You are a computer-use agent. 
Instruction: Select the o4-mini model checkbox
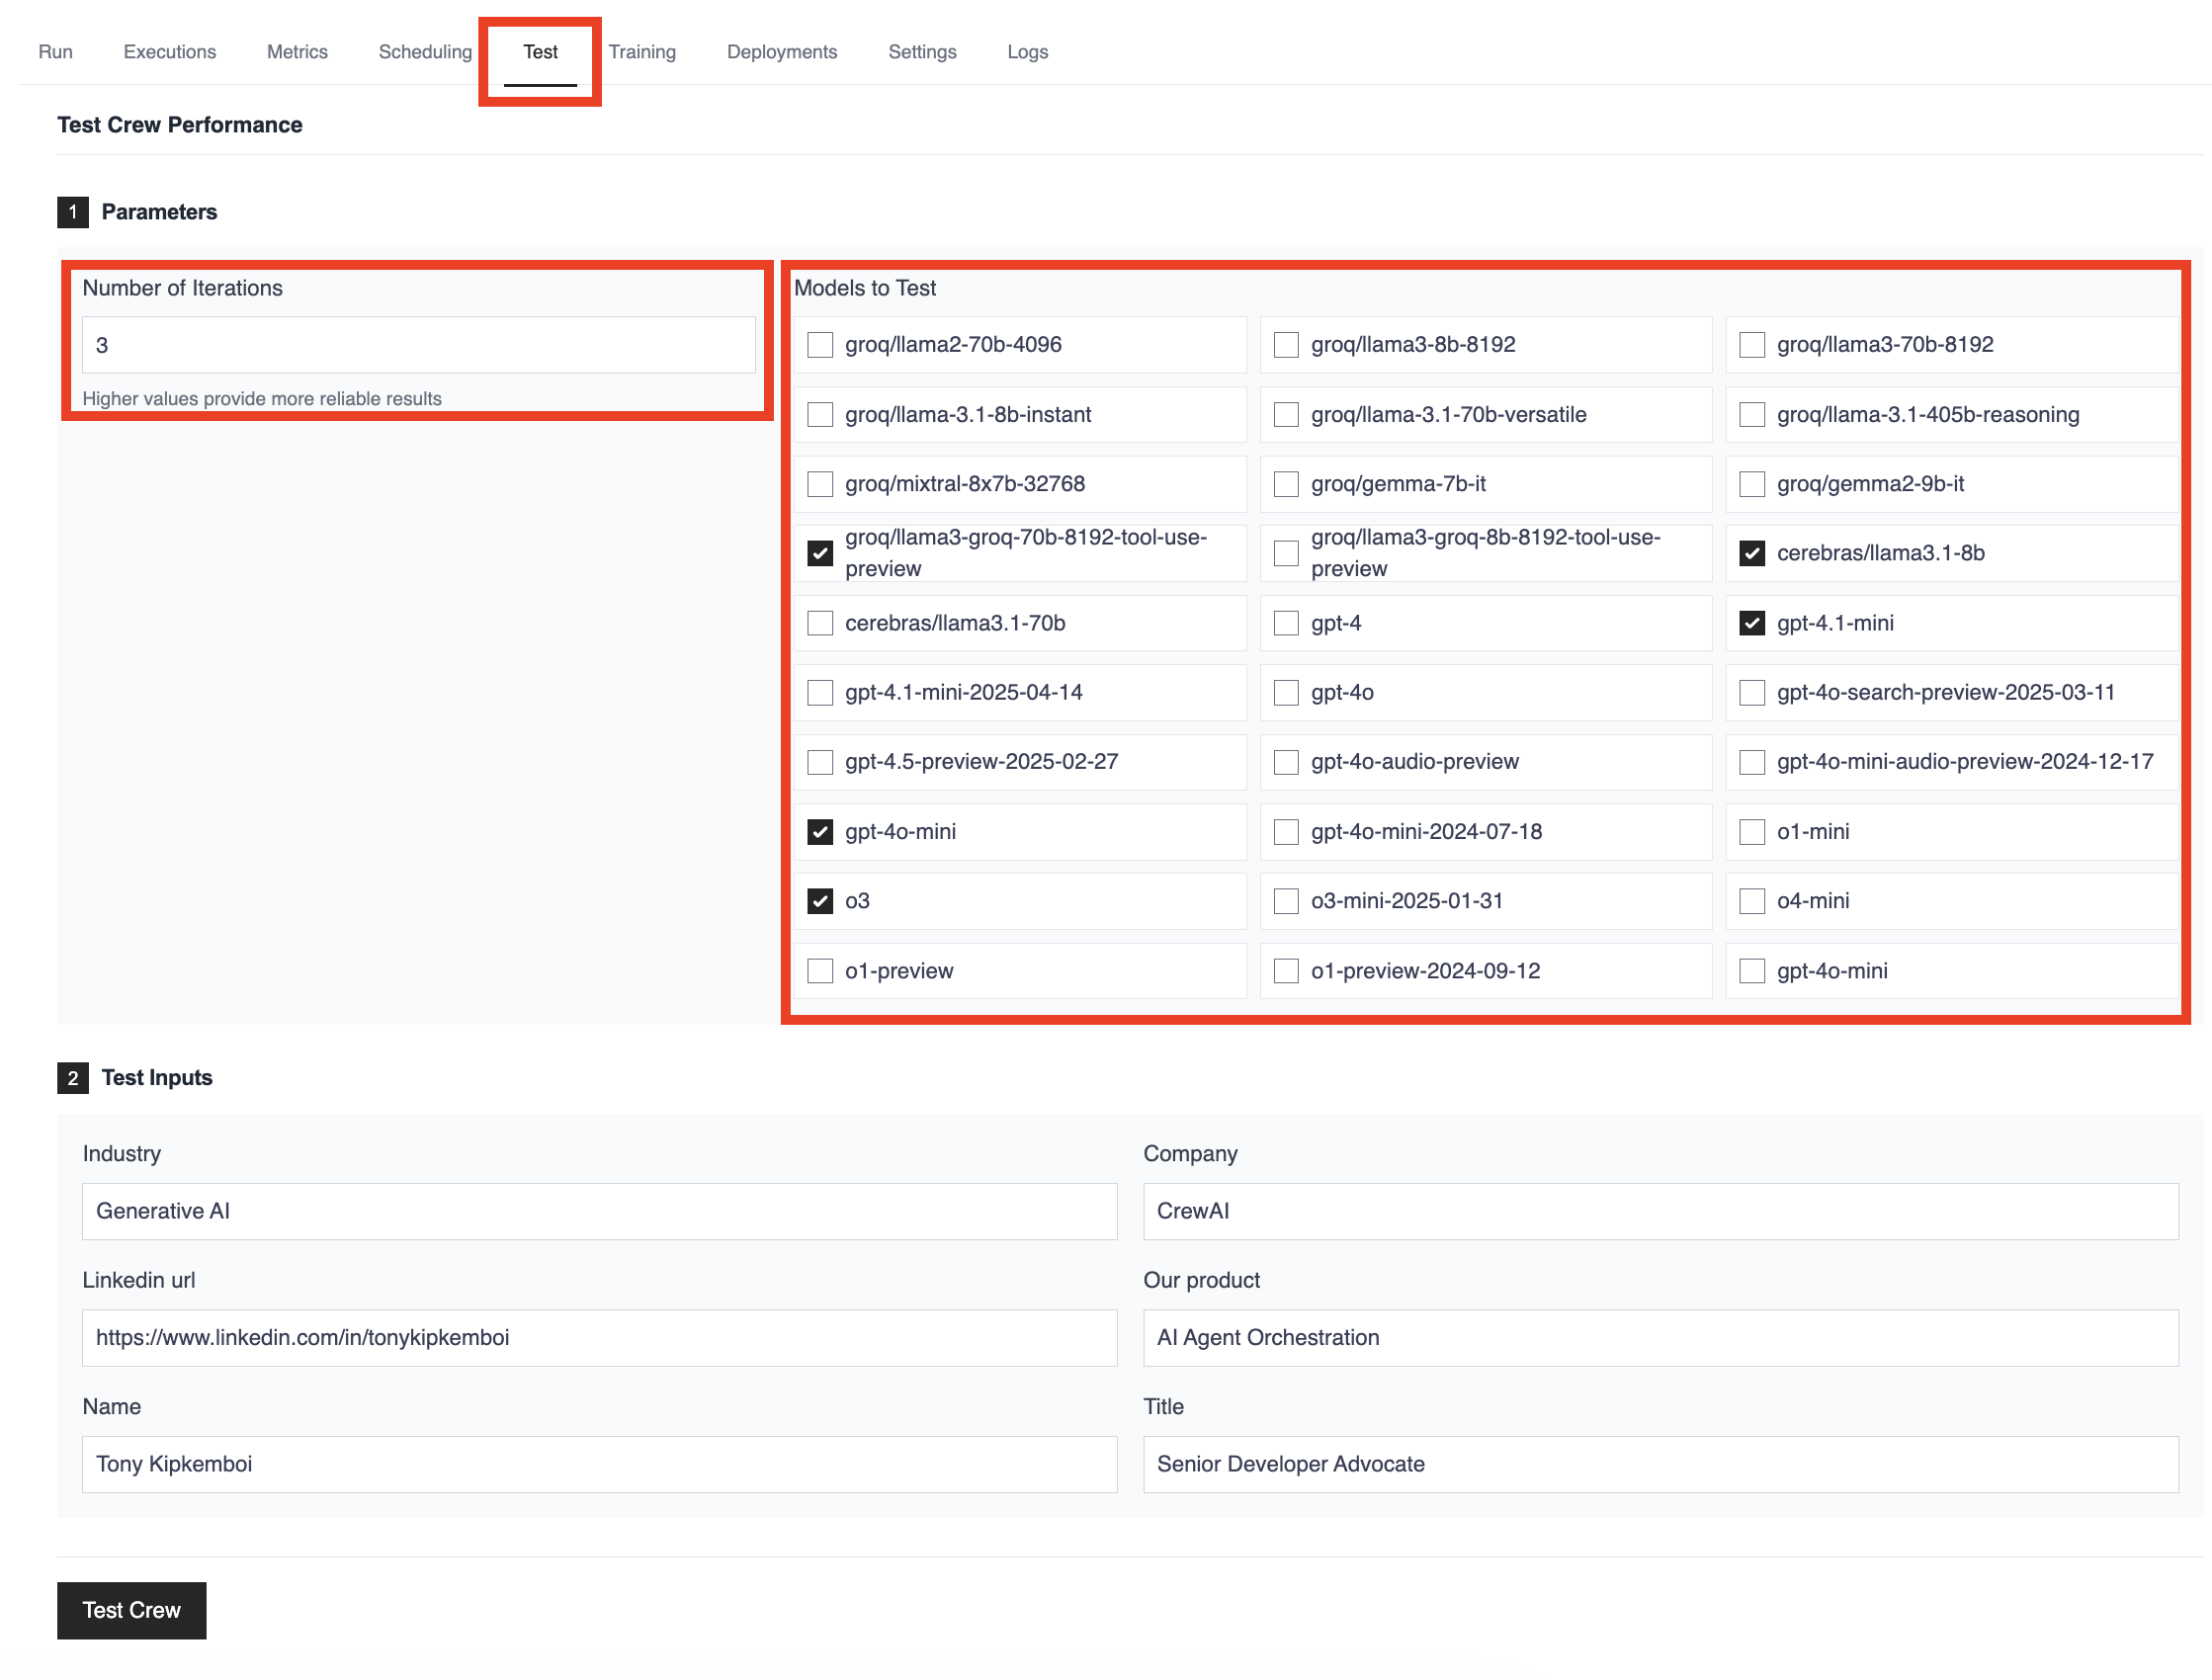click(1751, 901)
